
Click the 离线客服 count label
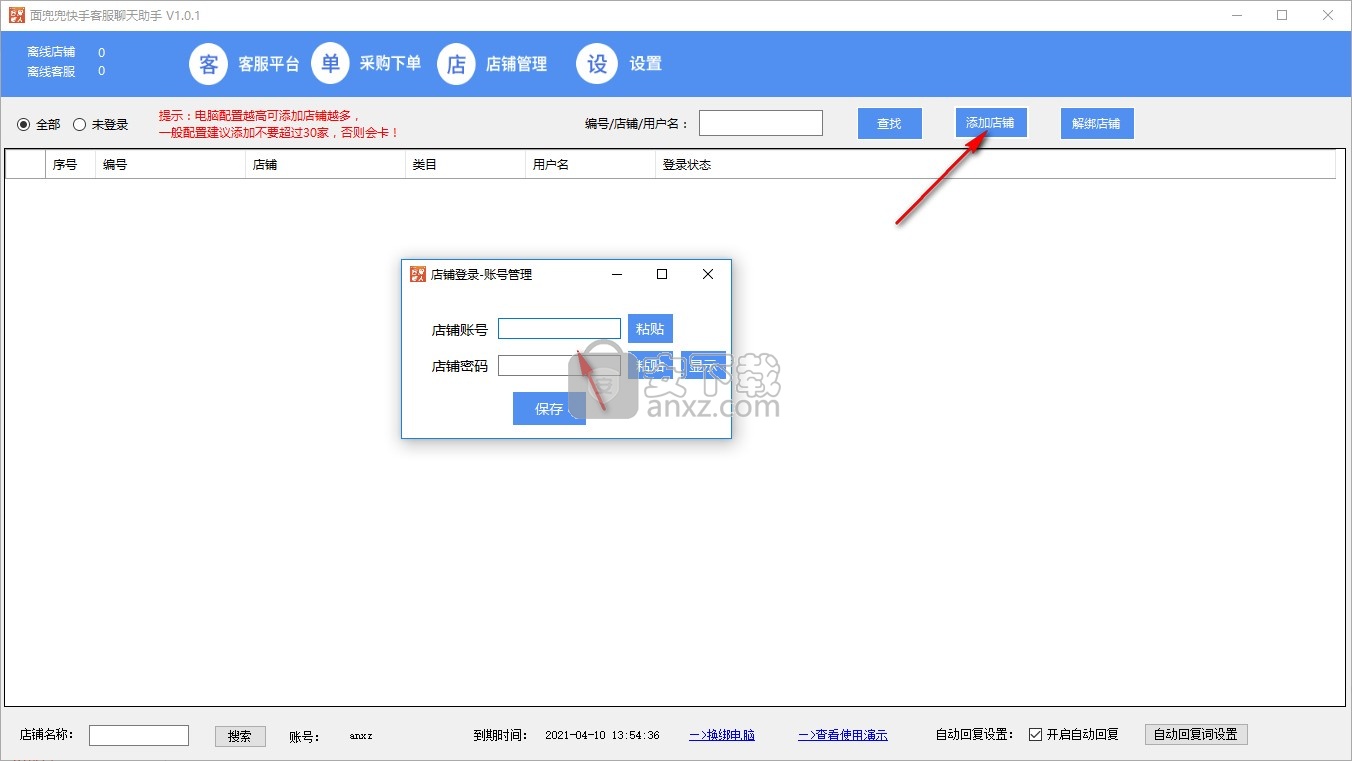[x=51, y=71]
